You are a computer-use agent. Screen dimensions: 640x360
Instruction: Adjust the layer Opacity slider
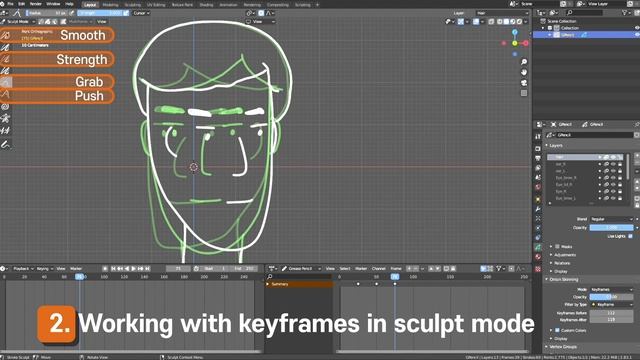click(x=611, y=227)
